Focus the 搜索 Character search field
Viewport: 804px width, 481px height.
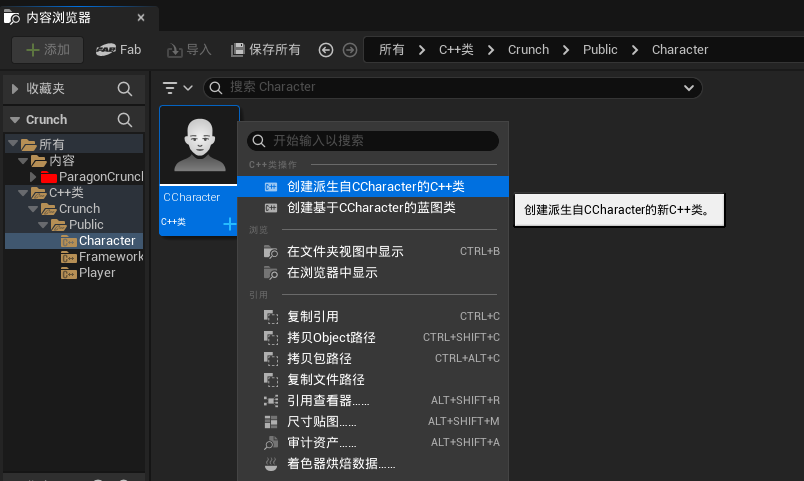point(453,88)
